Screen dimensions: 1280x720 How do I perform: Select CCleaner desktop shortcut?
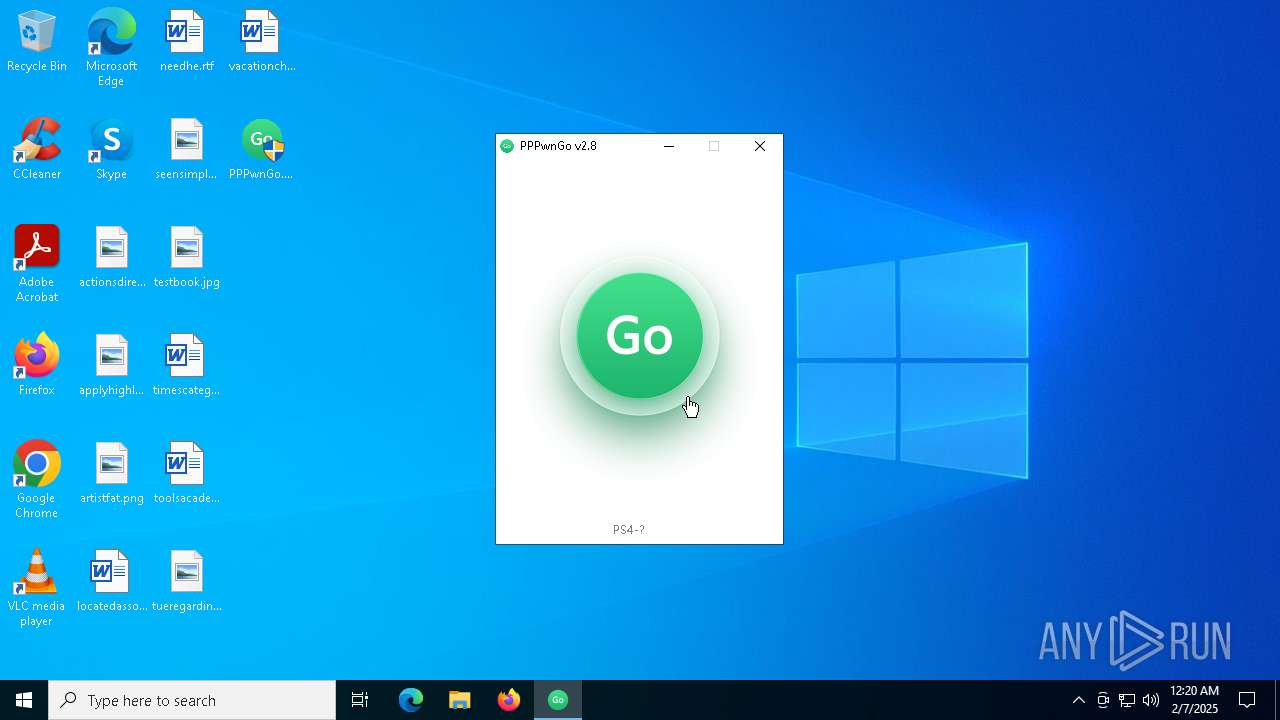tap(37, 150)
